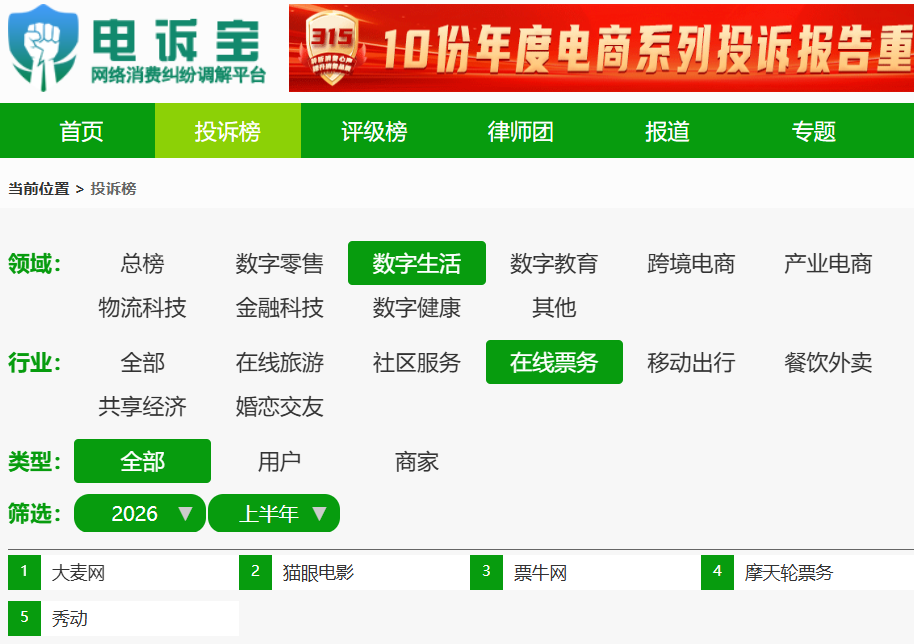This screenshot has width=914, height=644.
Task: Choose the 在线旅游 industry
Action: 279,363
